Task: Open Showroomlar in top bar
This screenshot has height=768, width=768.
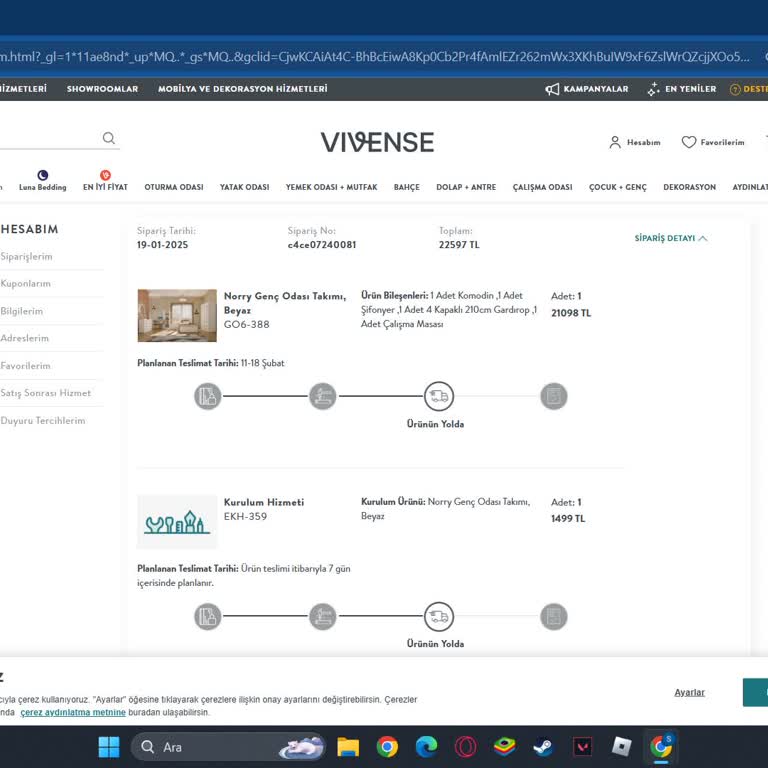Action: pos(102,89)
